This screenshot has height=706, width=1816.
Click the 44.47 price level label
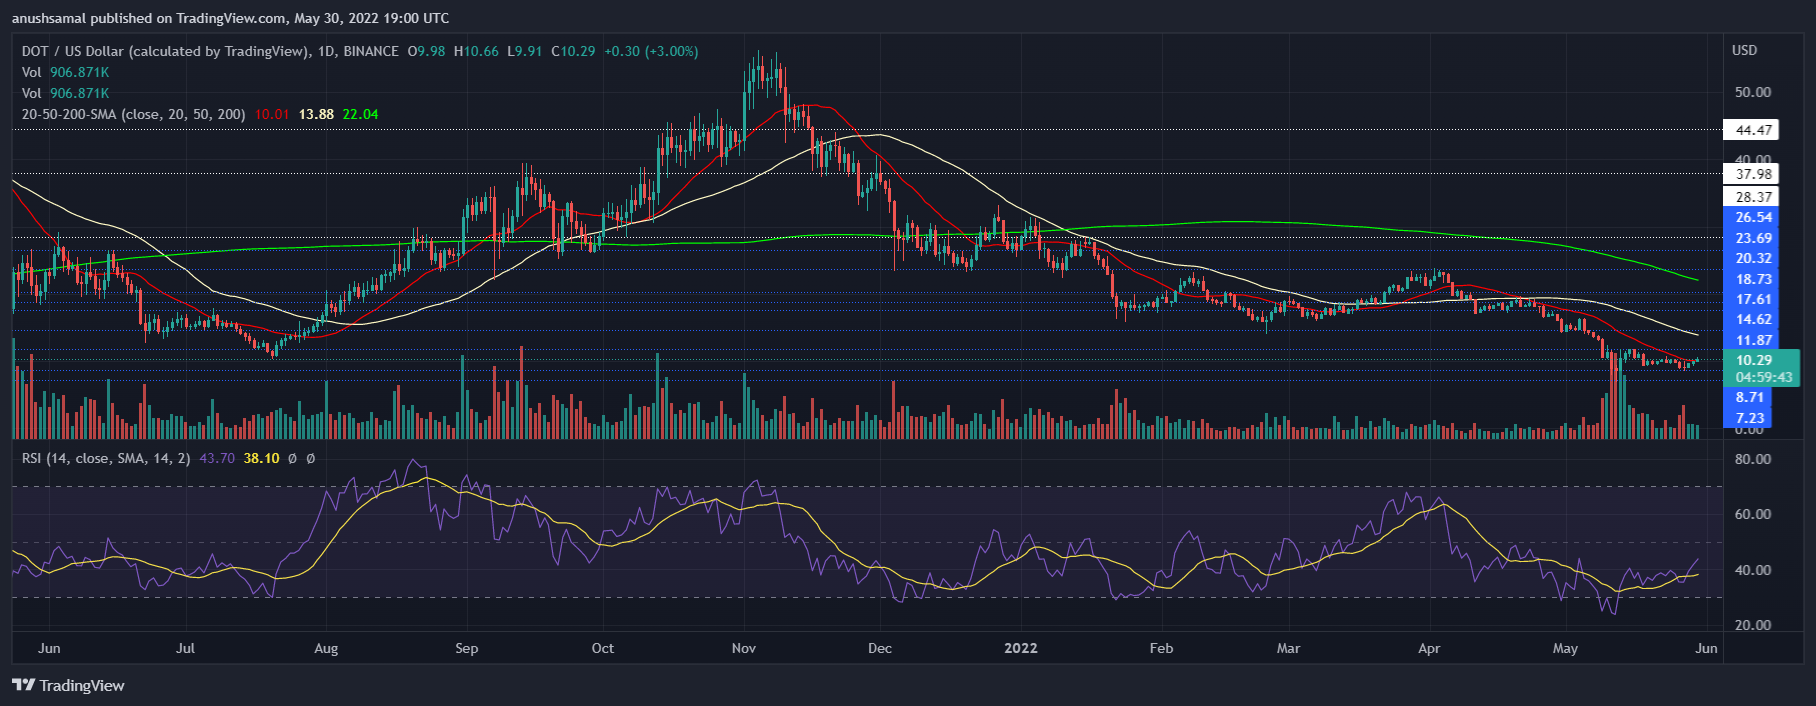[x=1754, y=130]
